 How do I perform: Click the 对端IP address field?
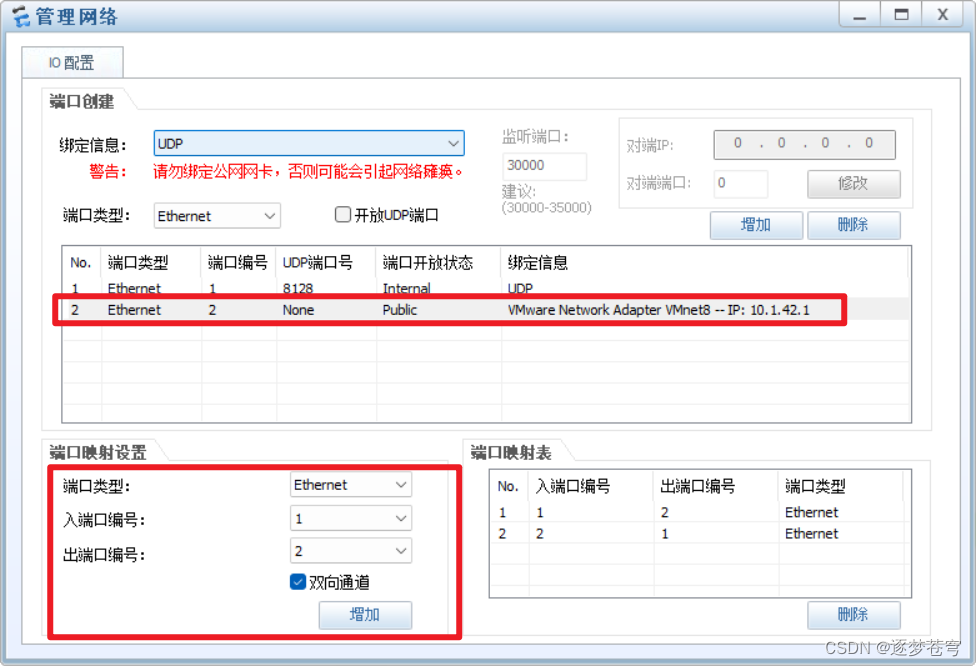click(804, 144)
